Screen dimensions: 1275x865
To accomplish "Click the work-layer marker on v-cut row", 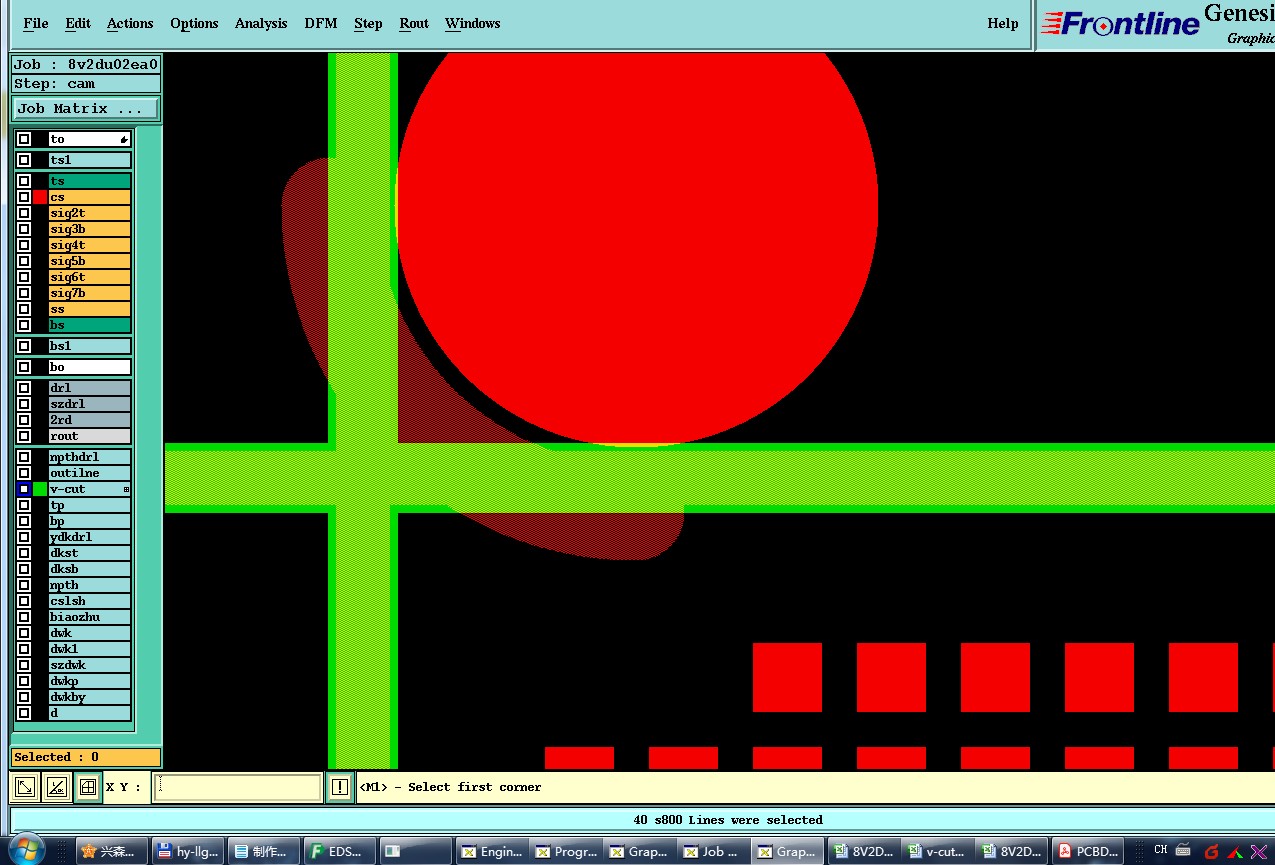I will coord(126,489).
